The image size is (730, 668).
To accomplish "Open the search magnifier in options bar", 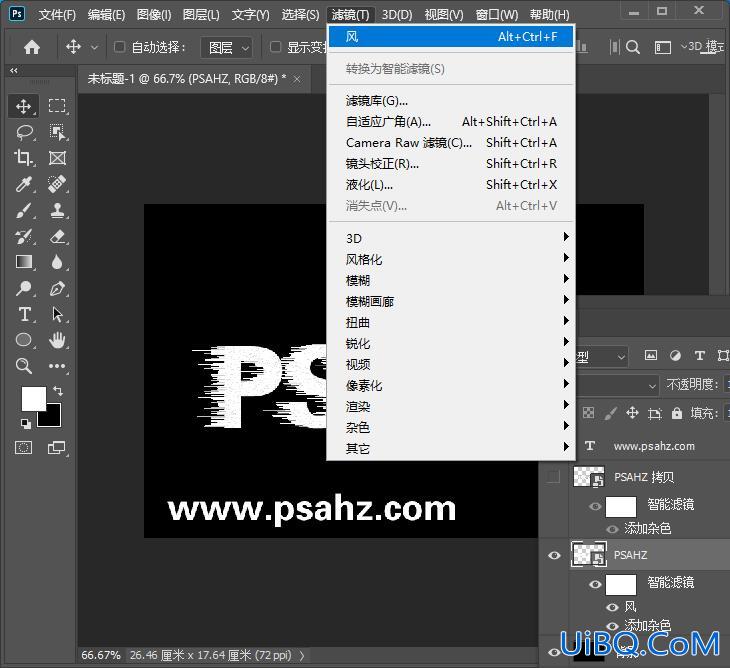I will click(x=633, y=47).
